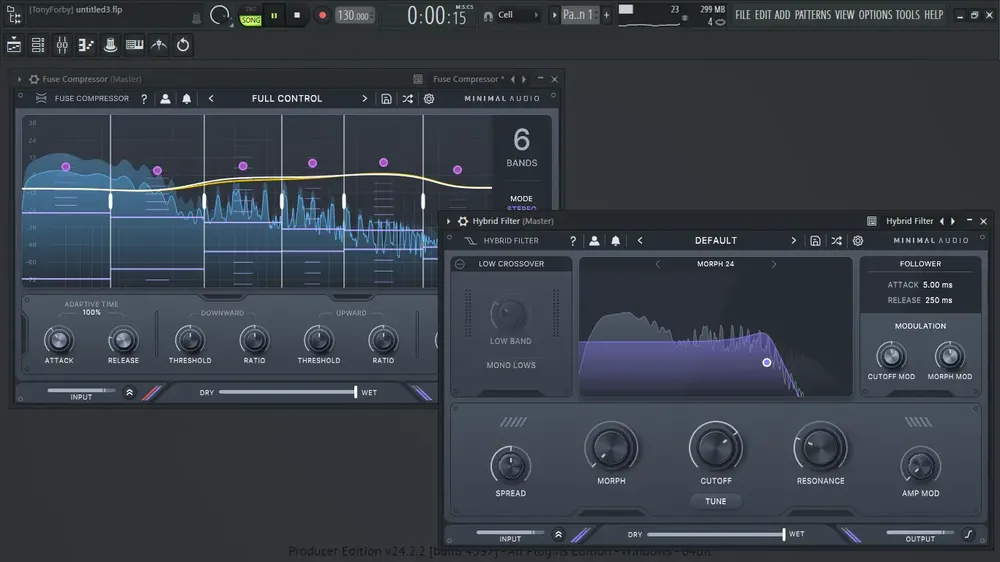This screenshot has width=1000, height=562.
Task: Go to previous Fuse Compressor preset
Action: (211, 98)
